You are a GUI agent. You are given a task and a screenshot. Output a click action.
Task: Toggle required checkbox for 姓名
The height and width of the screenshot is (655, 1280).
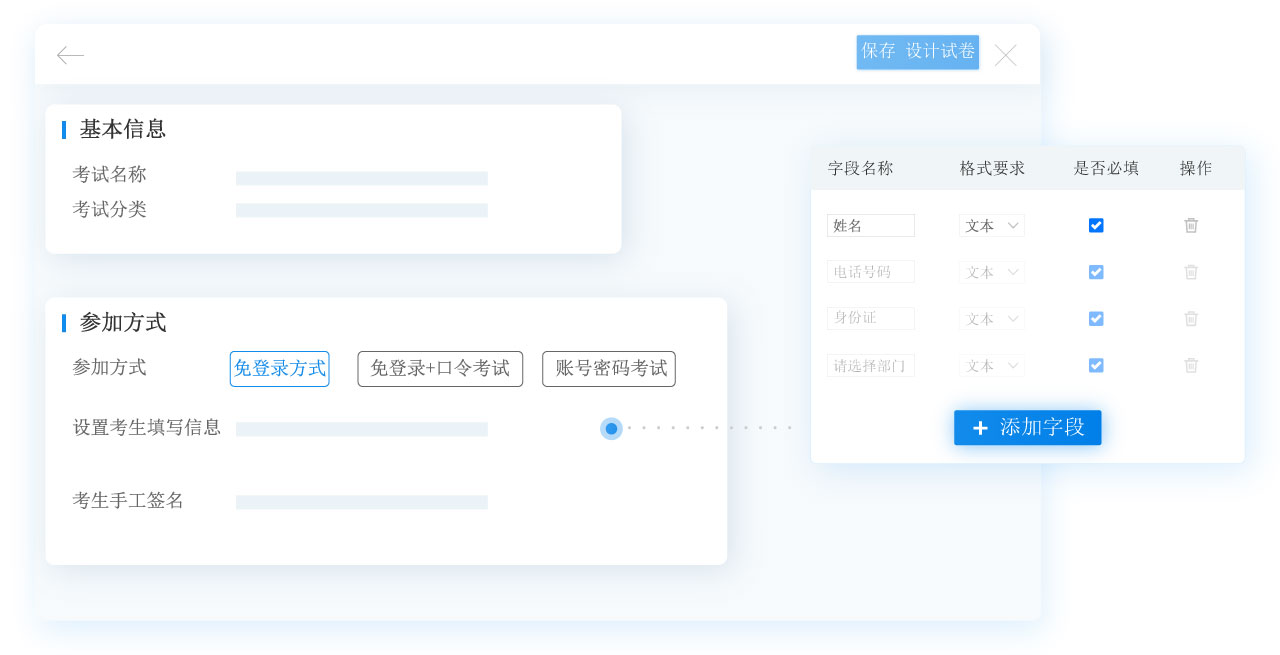pyautogui.click(x=1096, y=226)
